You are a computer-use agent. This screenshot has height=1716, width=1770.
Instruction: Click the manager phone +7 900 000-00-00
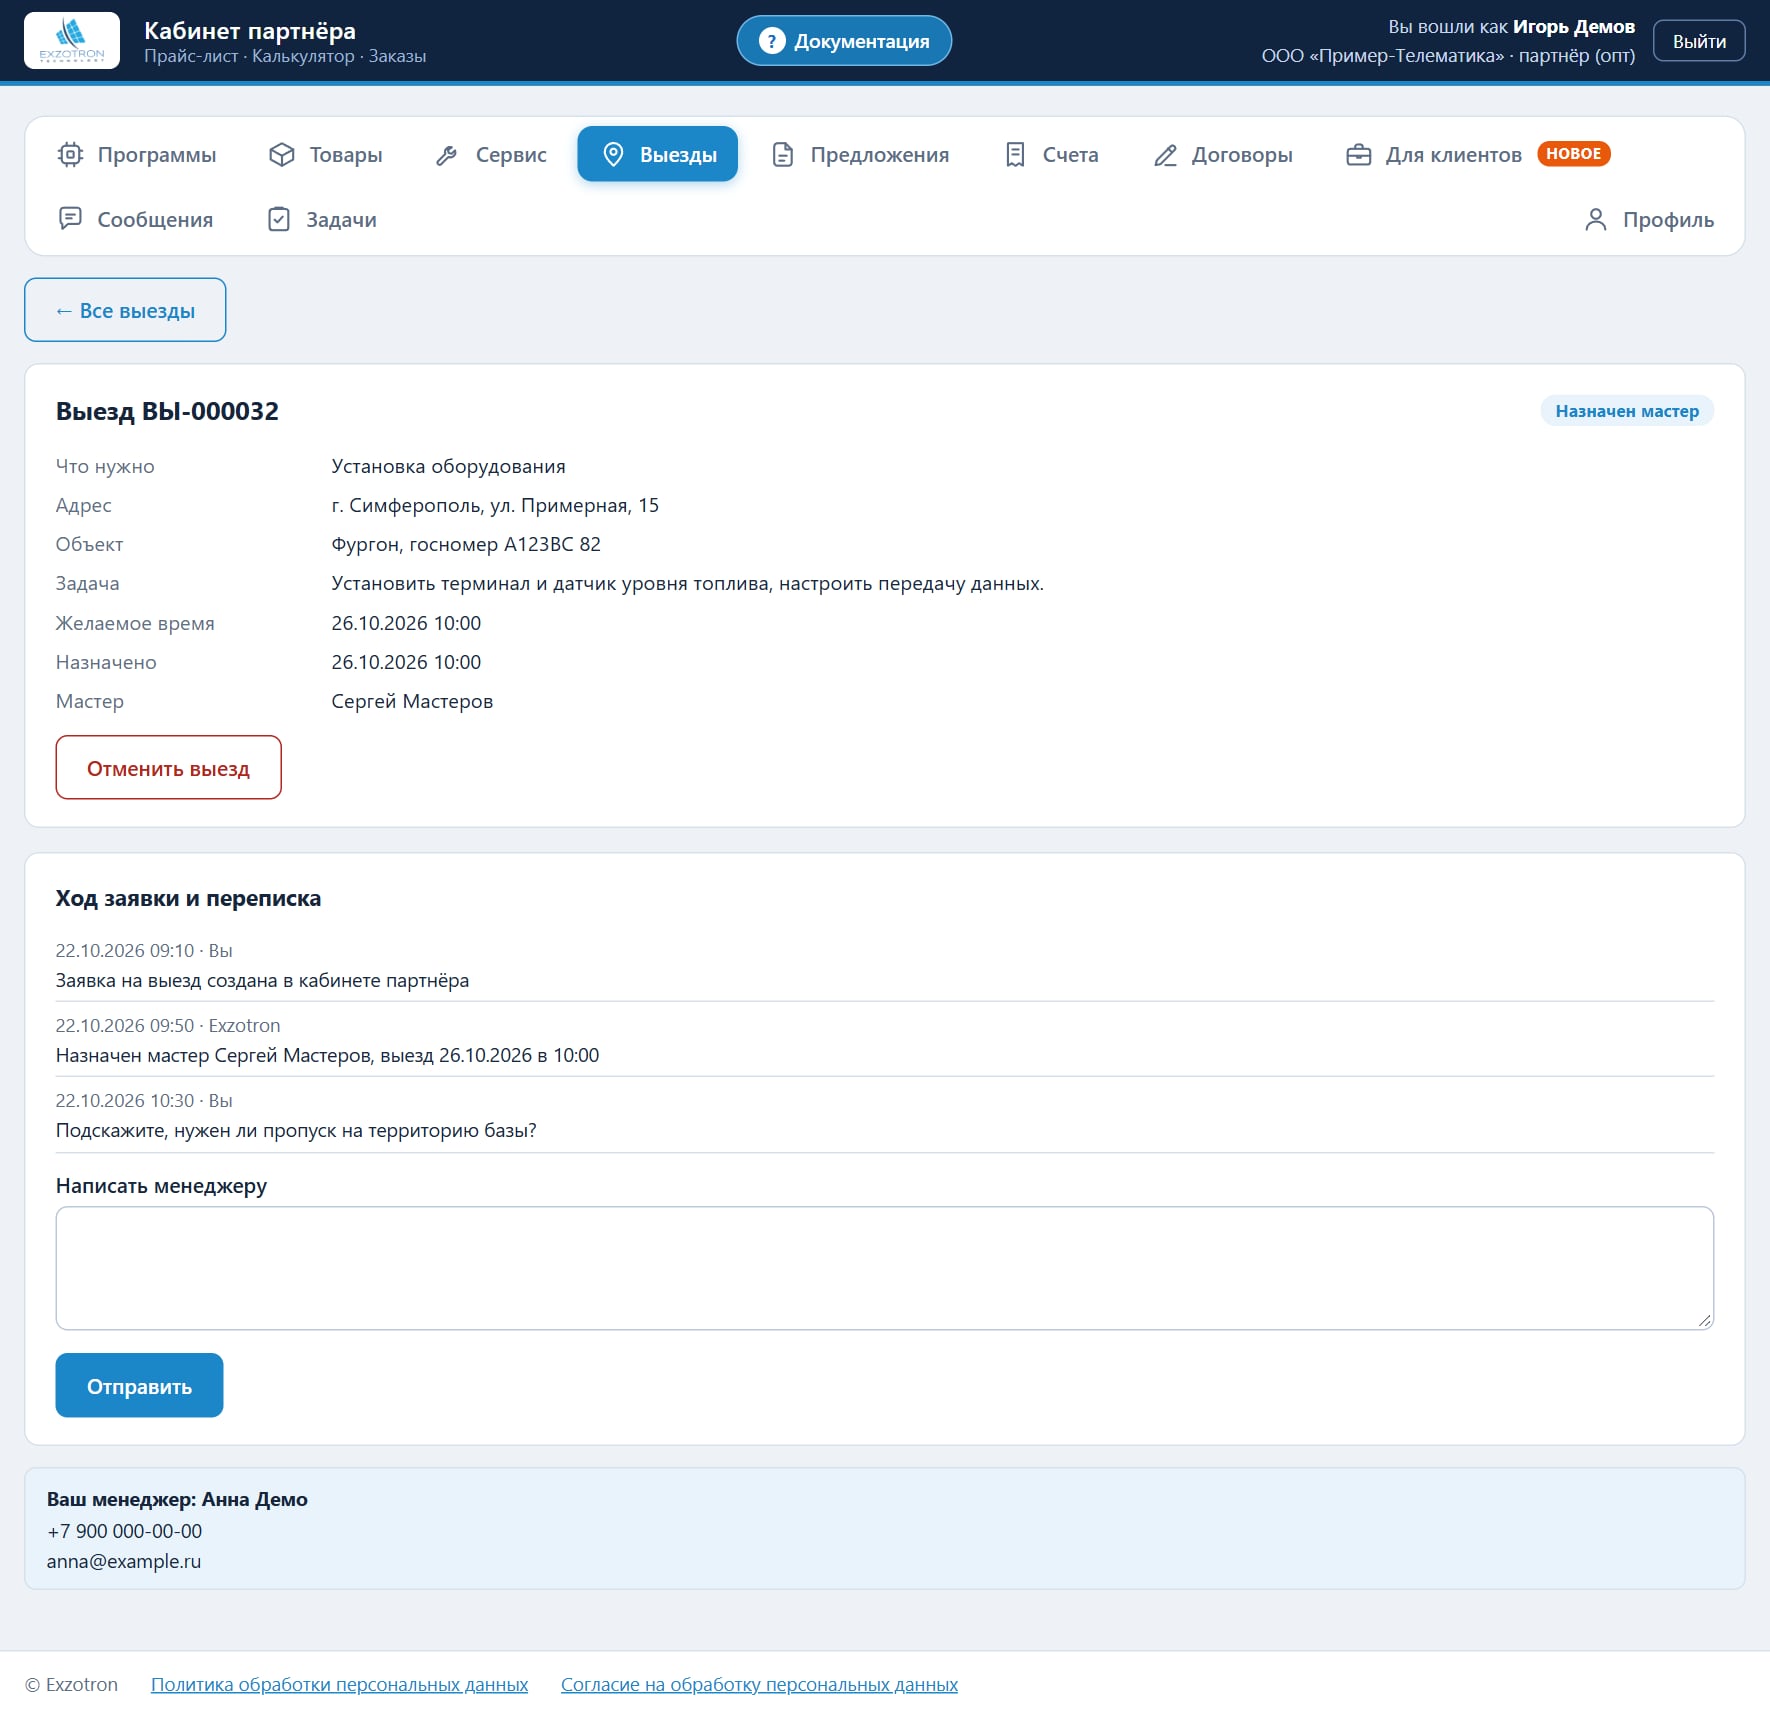coord(124,1531)
